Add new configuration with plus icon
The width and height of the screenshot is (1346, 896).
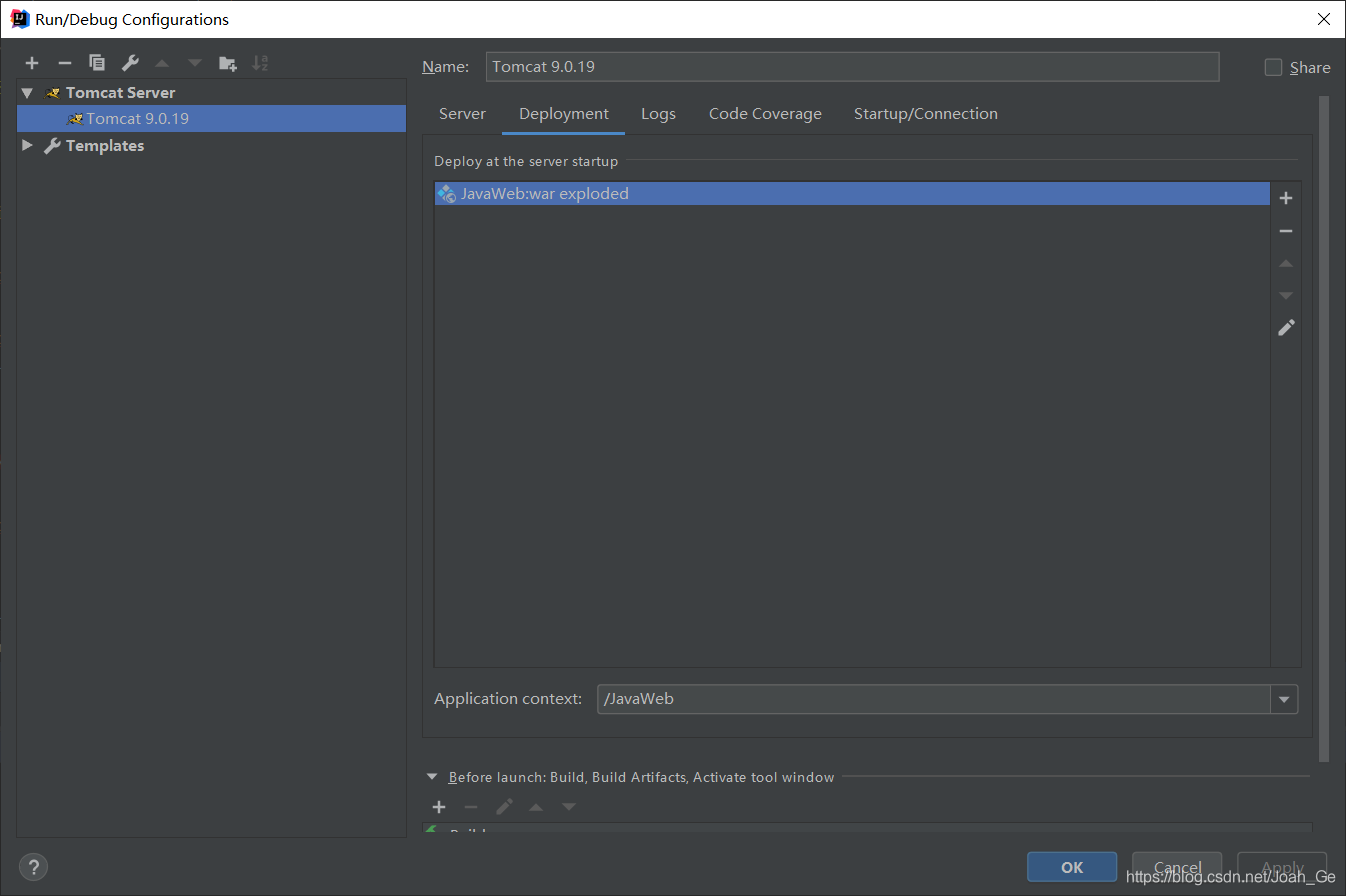tap(32, 63)
